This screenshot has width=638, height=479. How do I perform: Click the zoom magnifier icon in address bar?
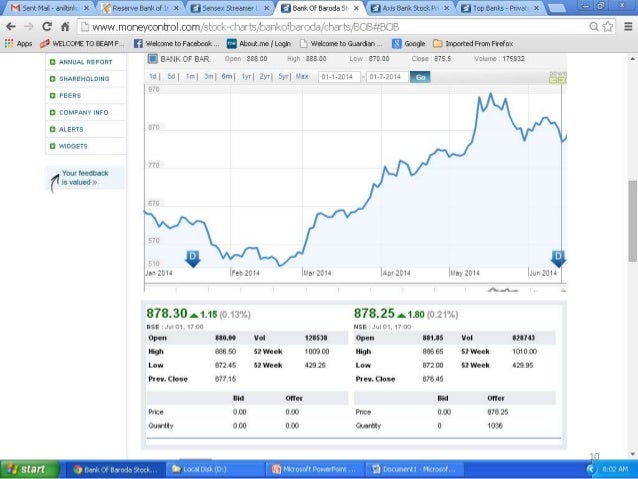594,27
